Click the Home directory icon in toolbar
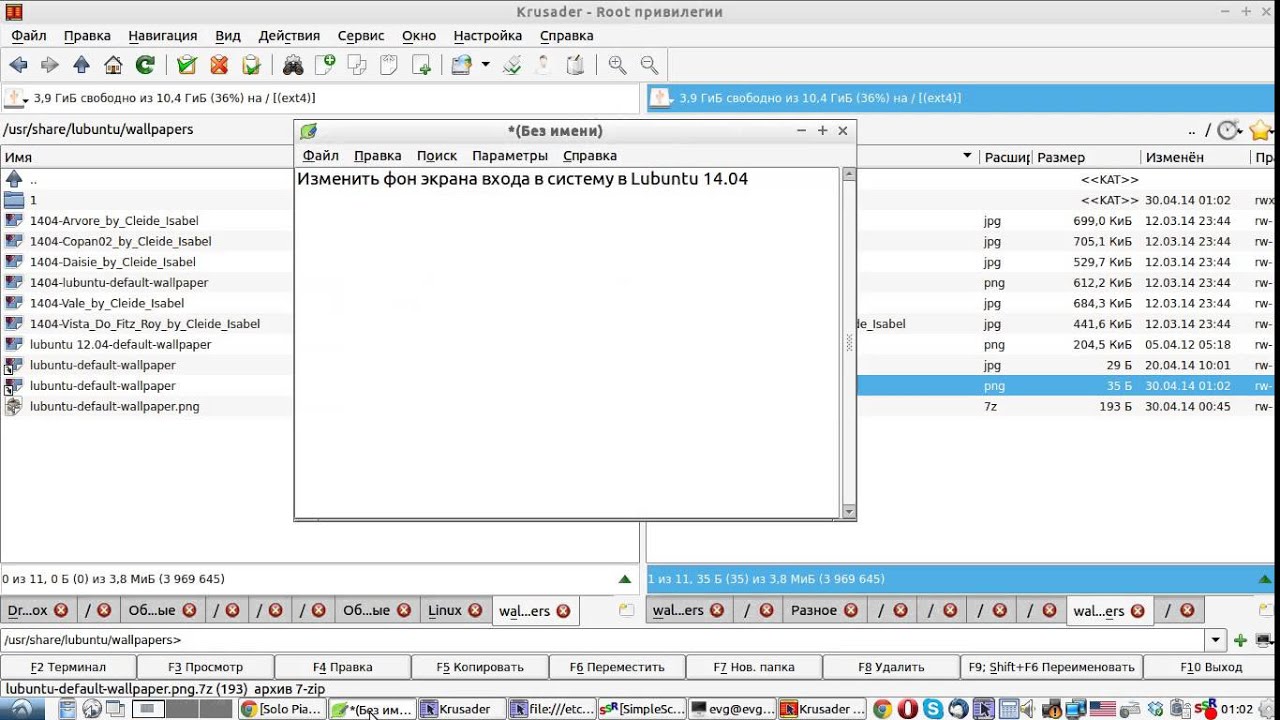The height and width of the screenshot is (720, 1280). 113,65
